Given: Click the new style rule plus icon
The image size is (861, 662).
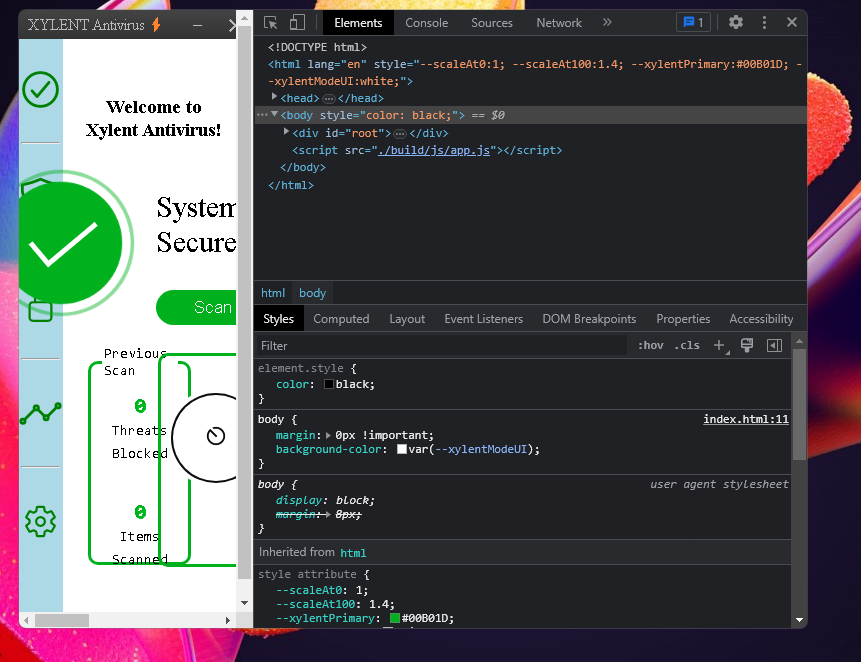Looking at the screenshot, I should coord(718,345).
